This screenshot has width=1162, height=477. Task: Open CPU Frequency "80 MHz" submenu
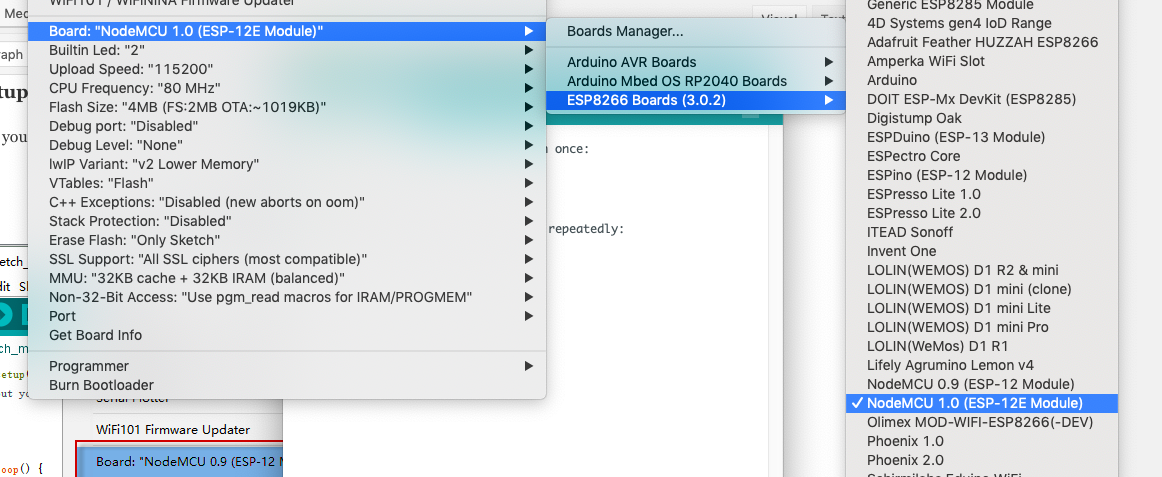(287, 88)
